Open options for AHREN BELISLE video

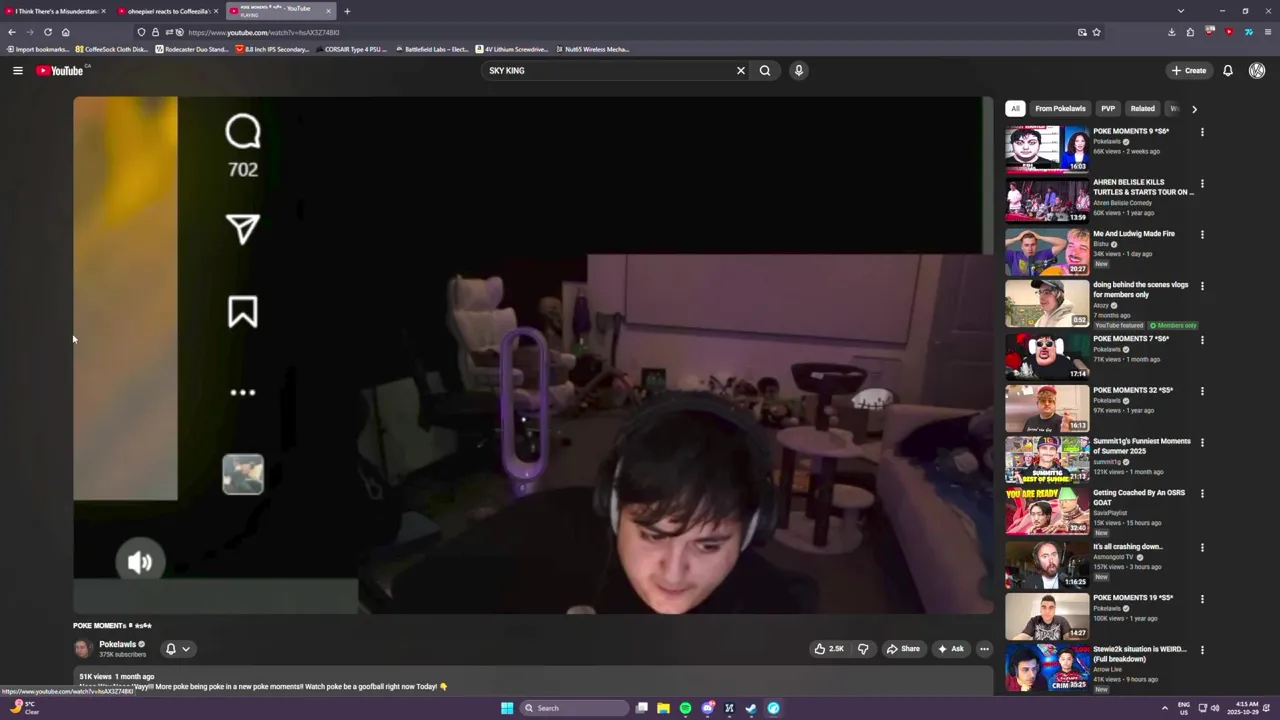1202,184
